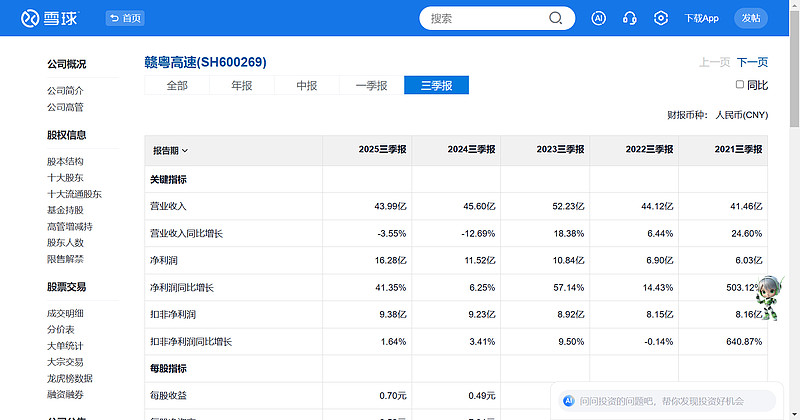Go back using the 首页 button
Screen dimensions: 800x420
[x=126, y=18]
